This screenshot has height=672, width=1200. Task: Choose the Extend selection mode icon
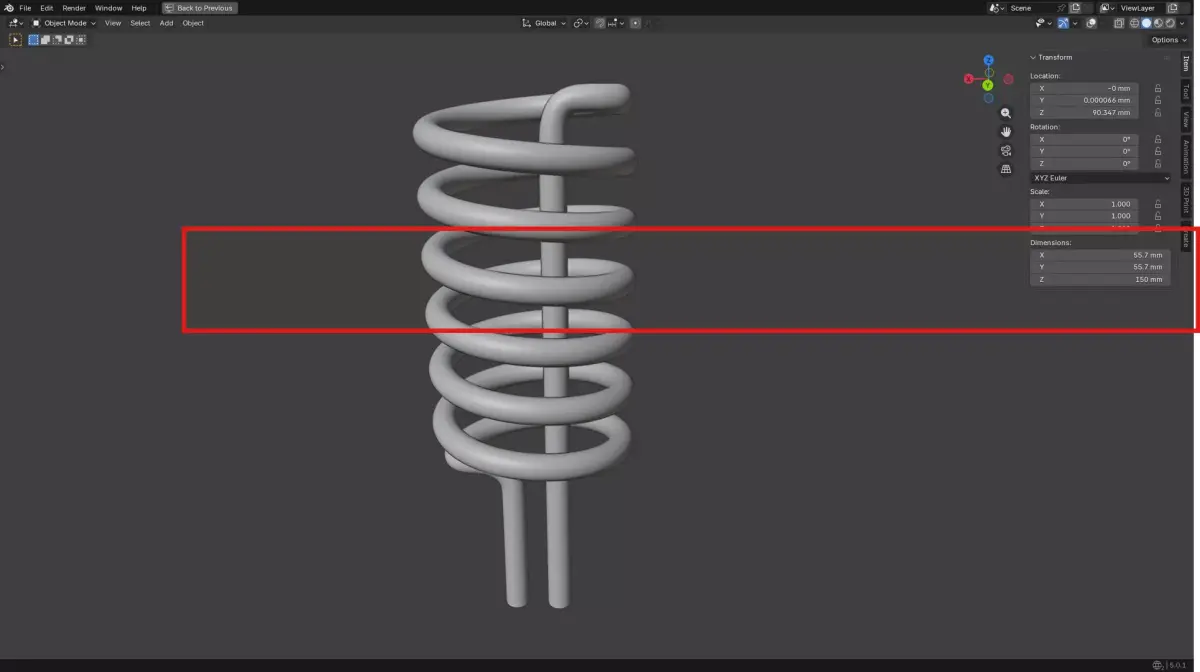[x=45, y=40]
